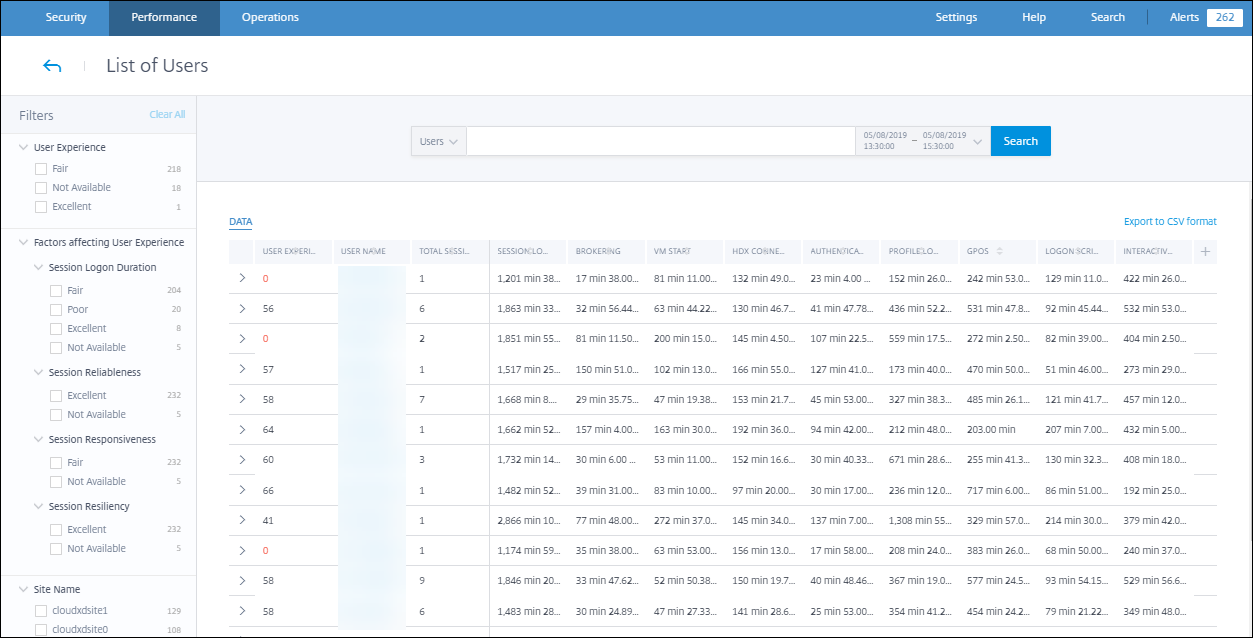Tick the cloudxdsite1 site name checkbox
1253x638 pixels.
coord(41,610)
